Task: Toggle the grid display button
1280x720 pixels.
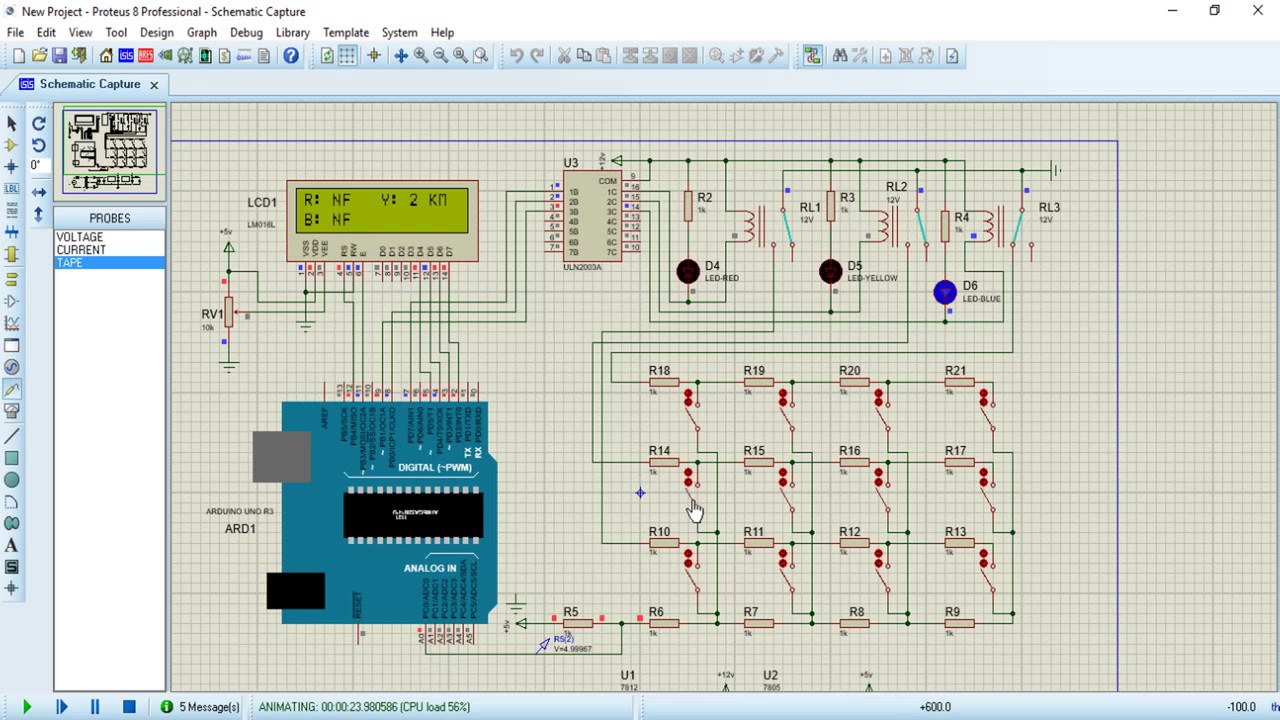Action: [x=347, y=56]
